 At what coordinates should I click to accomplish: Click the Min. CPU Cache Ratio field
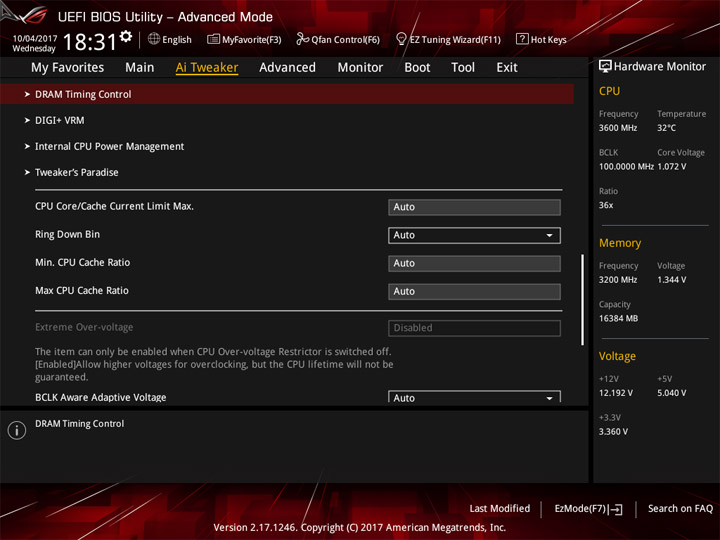point(474,264)
